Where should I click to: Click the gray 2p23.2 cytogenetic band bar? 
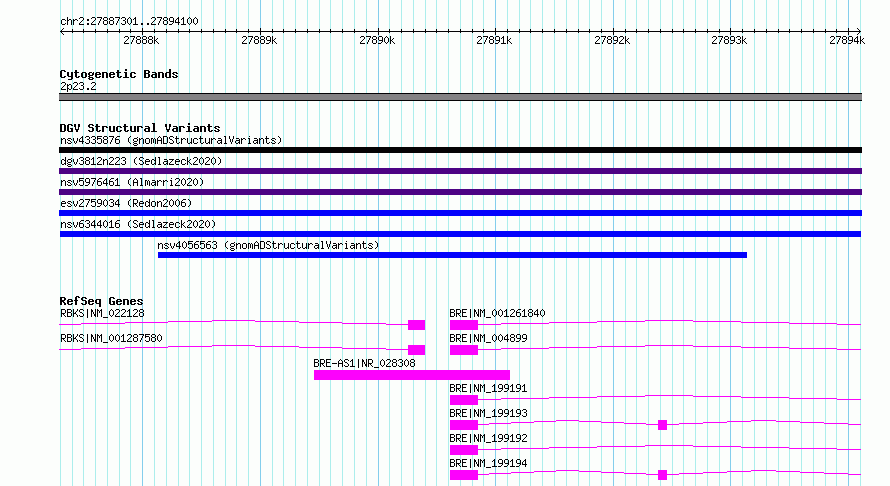click(460, 97)
